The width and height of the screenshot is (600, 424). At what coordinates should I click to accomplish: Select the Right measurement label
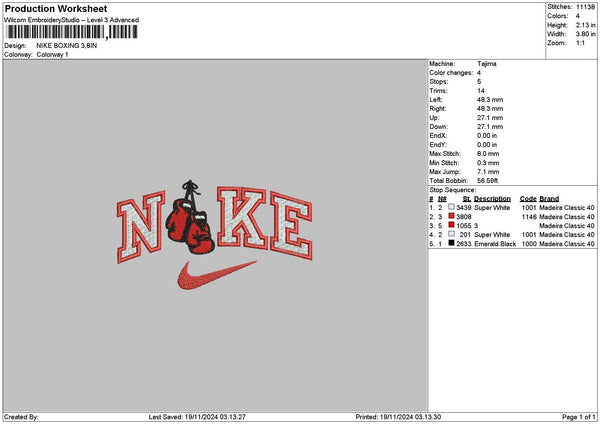click(x=437, y=109)
